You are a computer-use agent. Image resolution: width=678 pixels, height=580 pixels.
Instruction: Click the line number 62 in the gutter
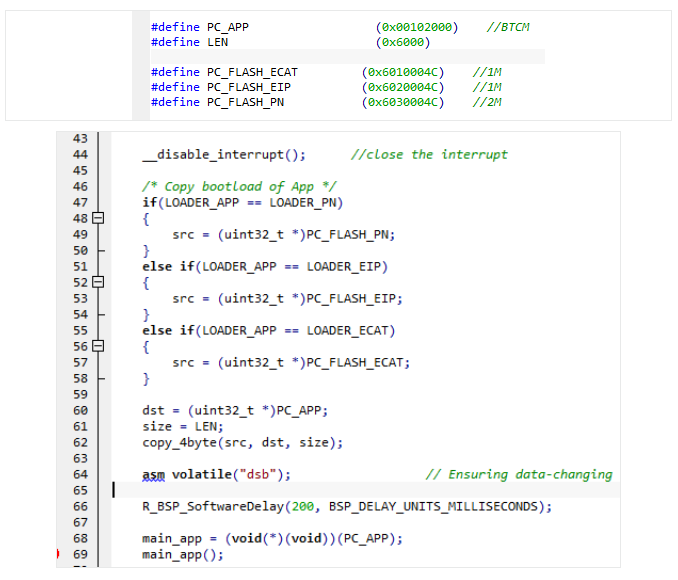(x=80, y=442)
